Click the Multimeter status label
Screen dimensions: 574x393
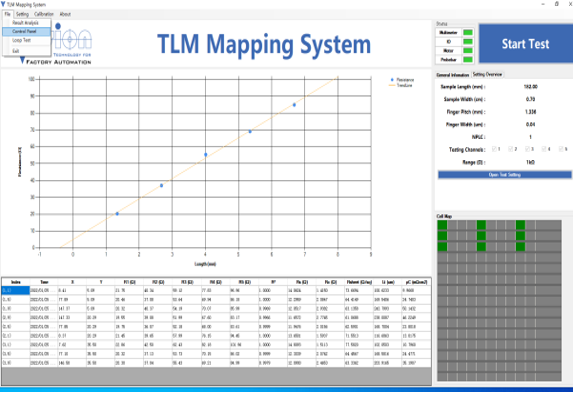[x=448, y=33]
